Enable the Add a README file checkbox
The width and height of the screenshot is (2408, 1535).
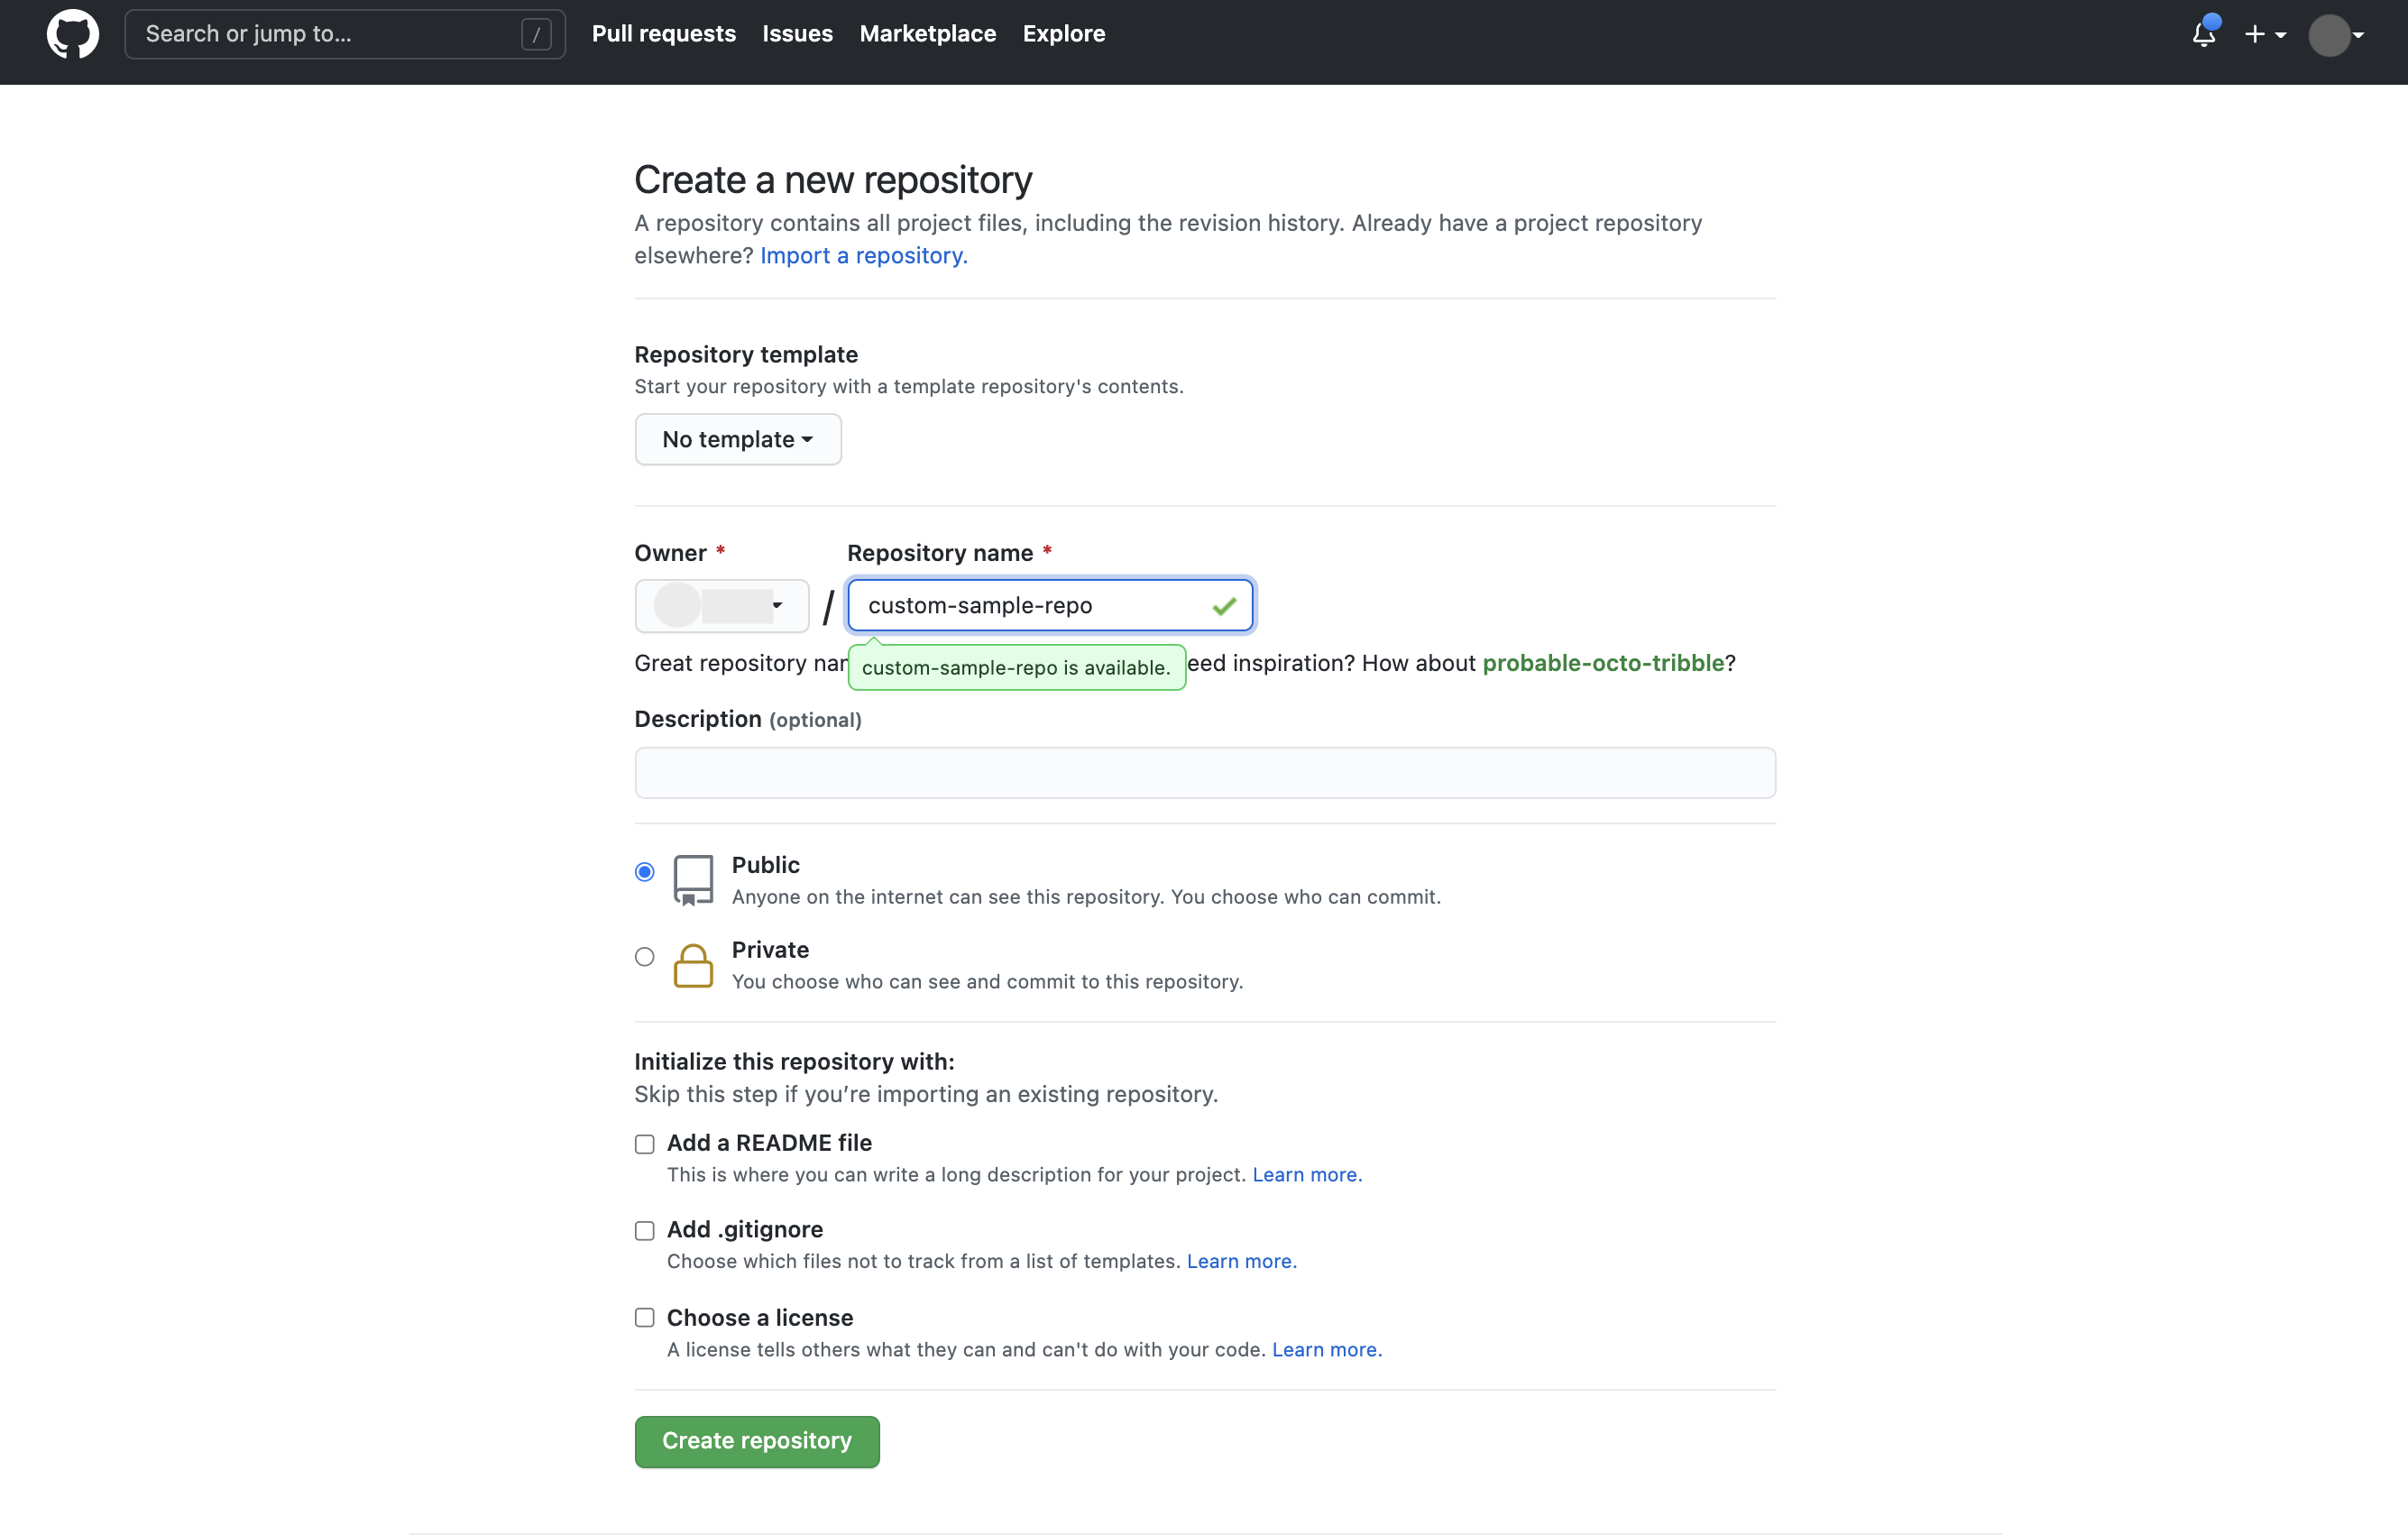point(644,1144)
